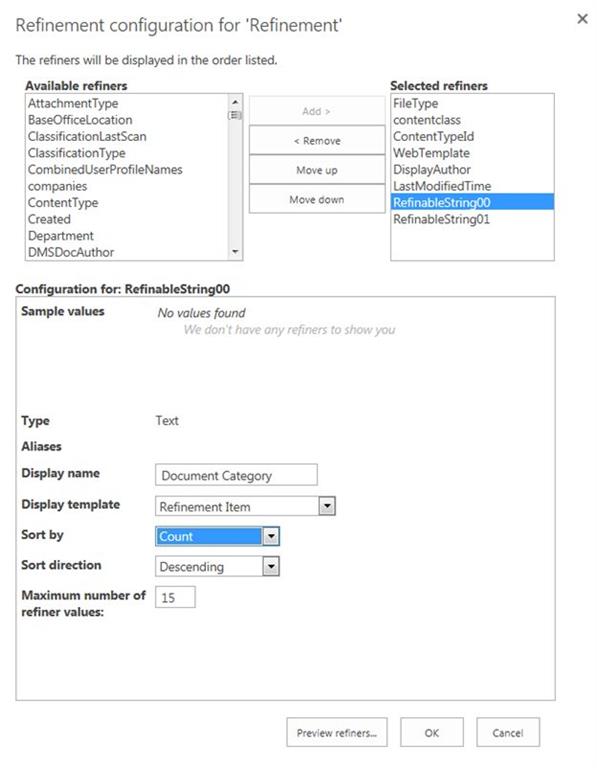Open the Sort by dropdown
This screenshot has height=768, width=597.
(217, 536)
